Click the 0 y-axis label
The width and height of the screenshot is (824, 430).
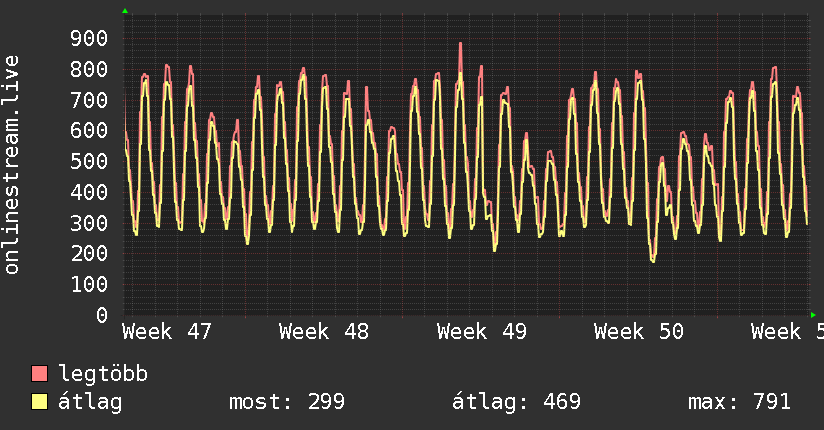coord(102,315)
